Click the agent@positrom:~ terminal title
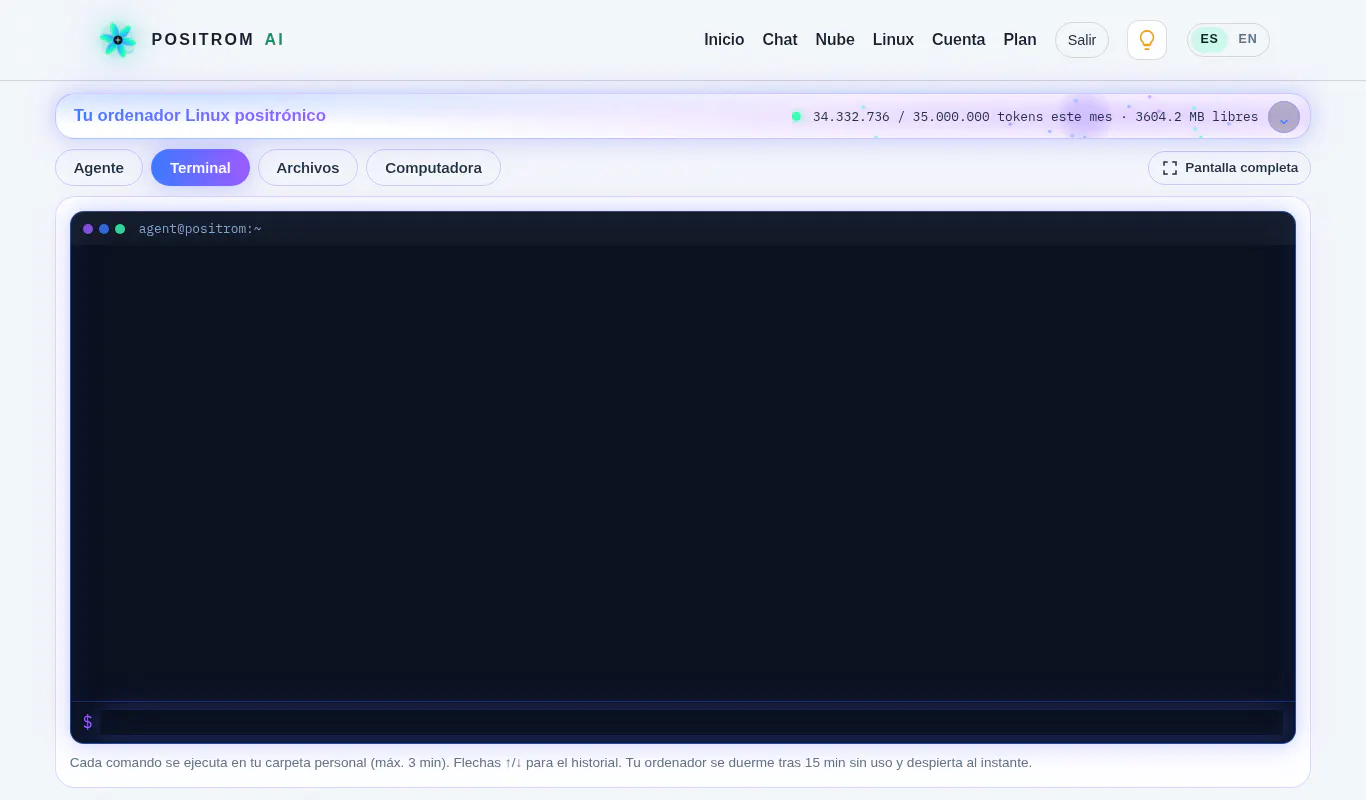1366x800 pixels. (x=200, y=229)
